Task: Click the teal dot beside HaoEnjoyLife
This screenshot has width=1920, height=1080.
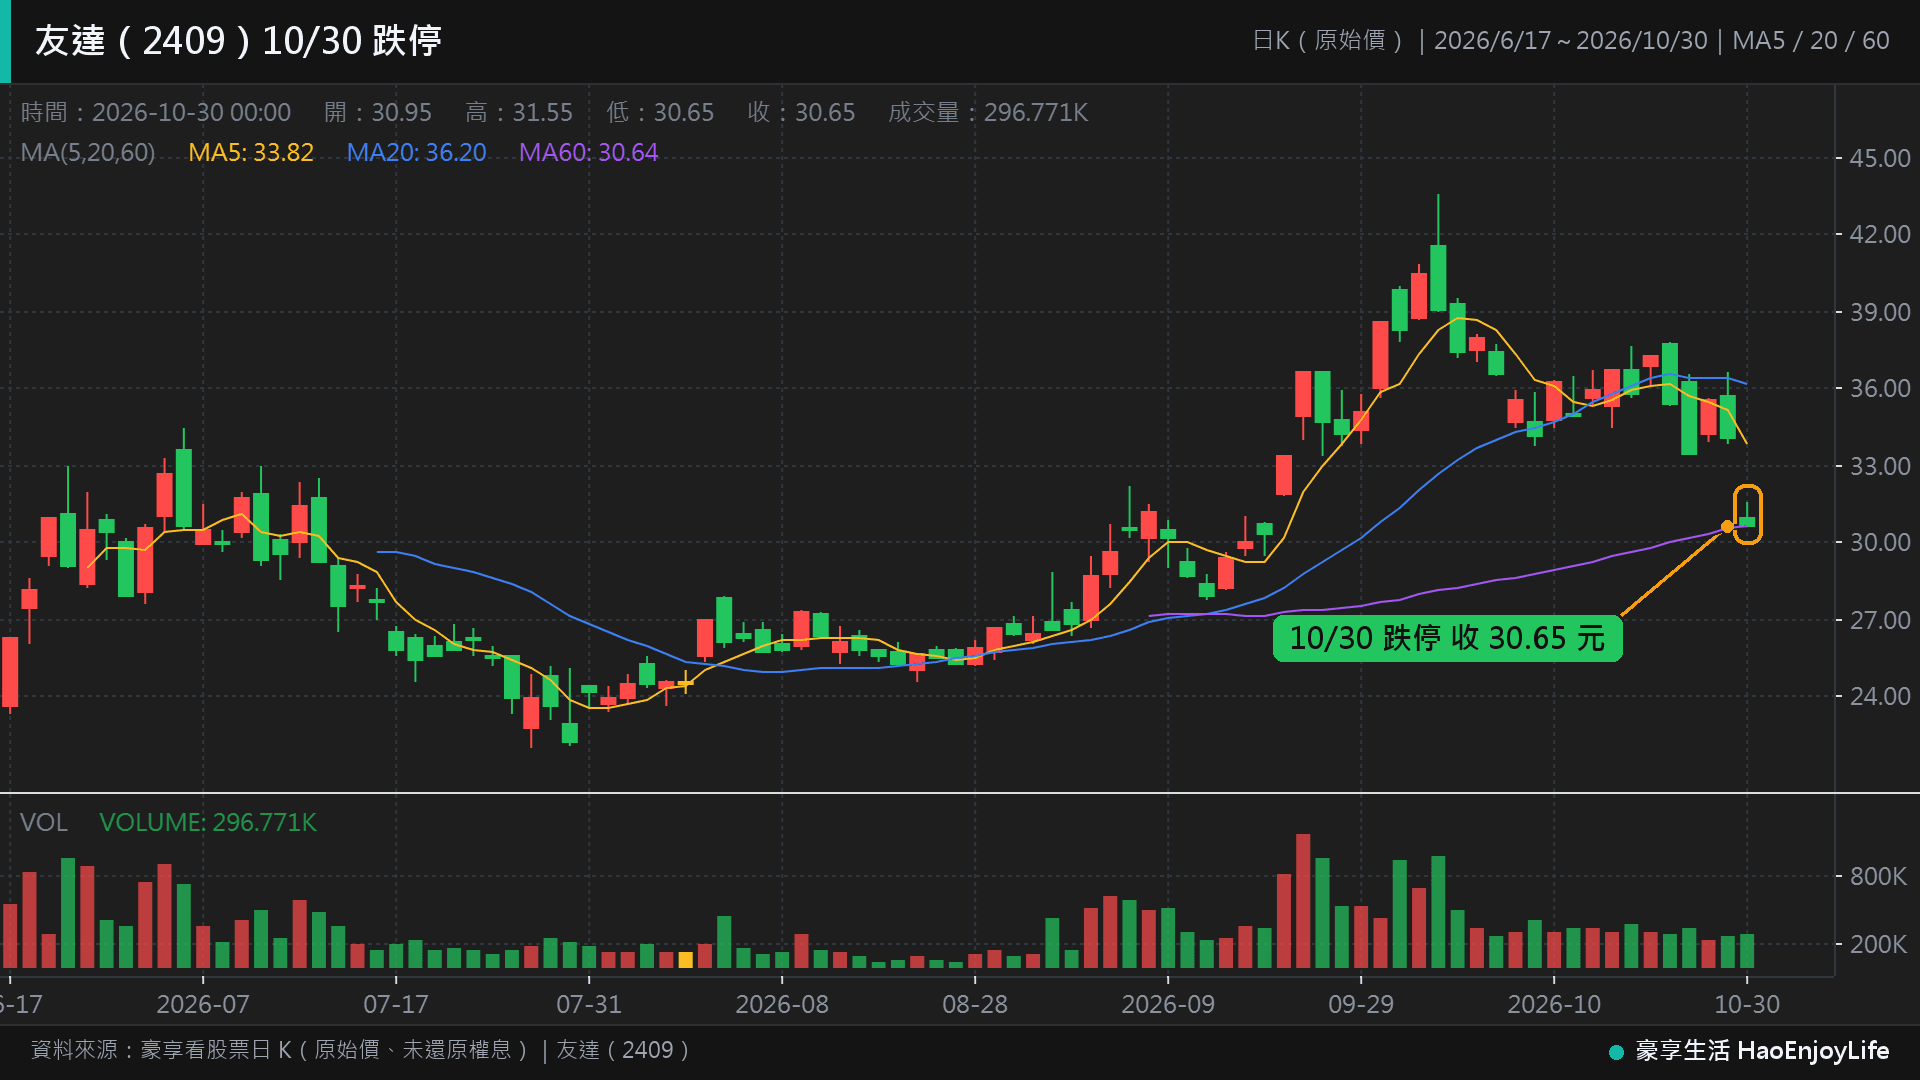Action: [x=1616, y=1052]
